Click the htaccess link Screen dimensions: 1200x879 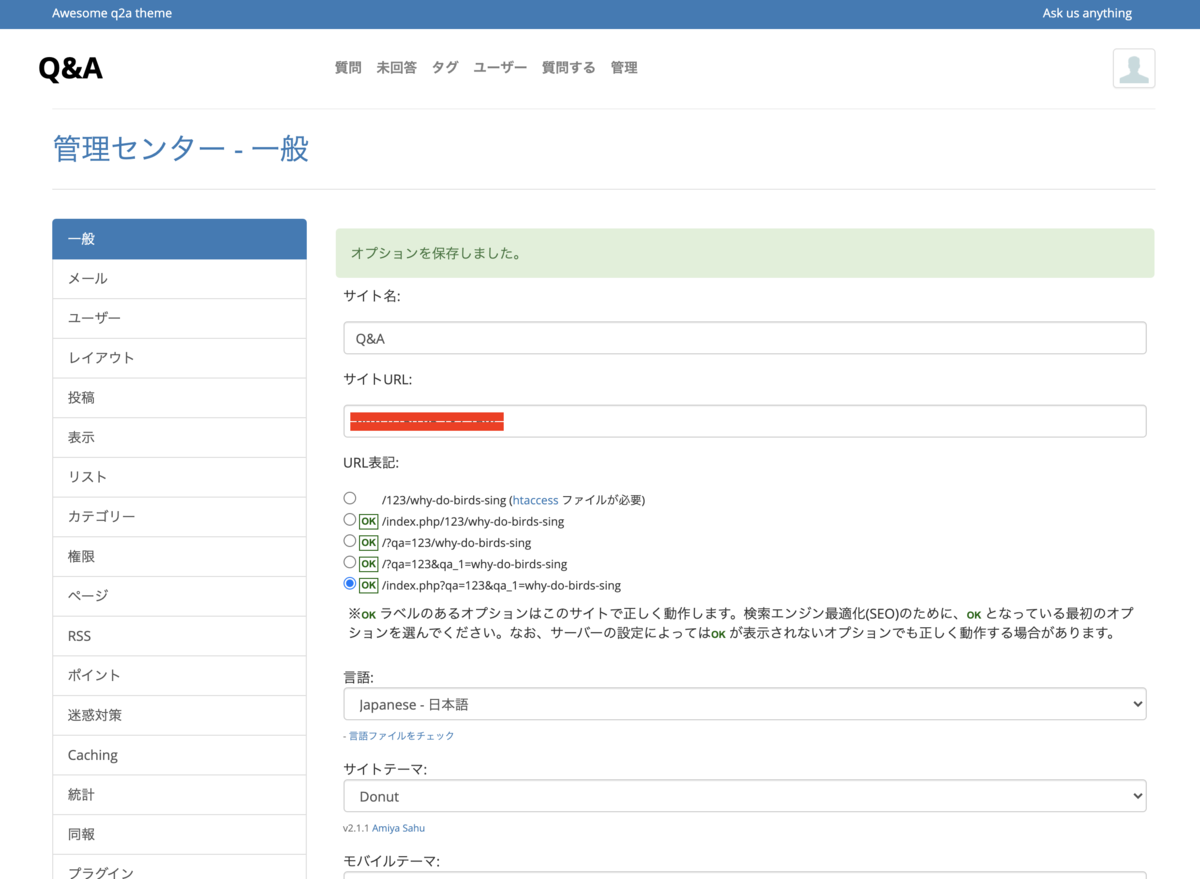coord(535,500)
